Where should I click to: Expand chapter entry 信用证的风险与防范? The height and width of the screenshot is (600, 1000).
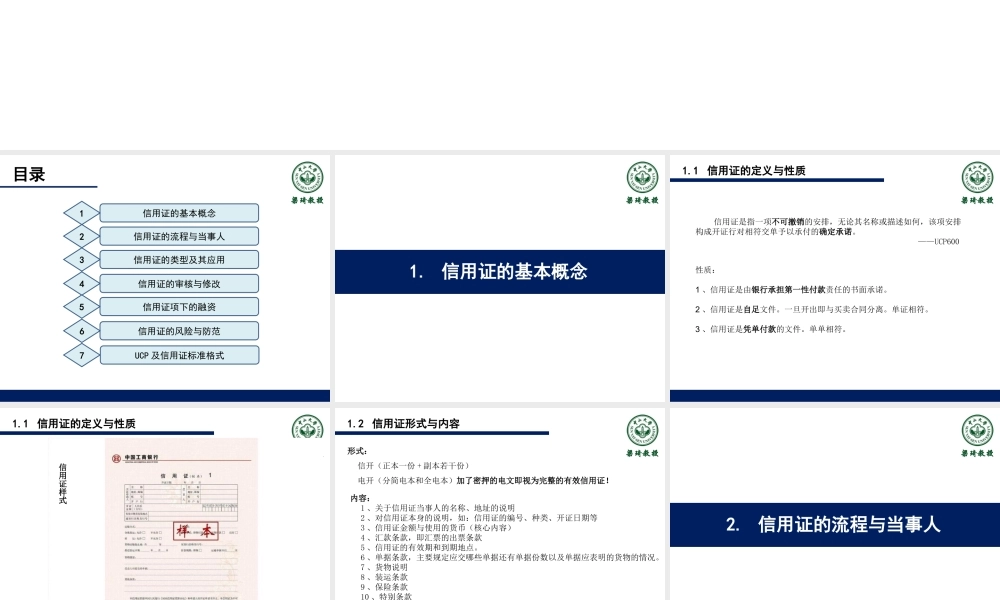tap(178, 330)
